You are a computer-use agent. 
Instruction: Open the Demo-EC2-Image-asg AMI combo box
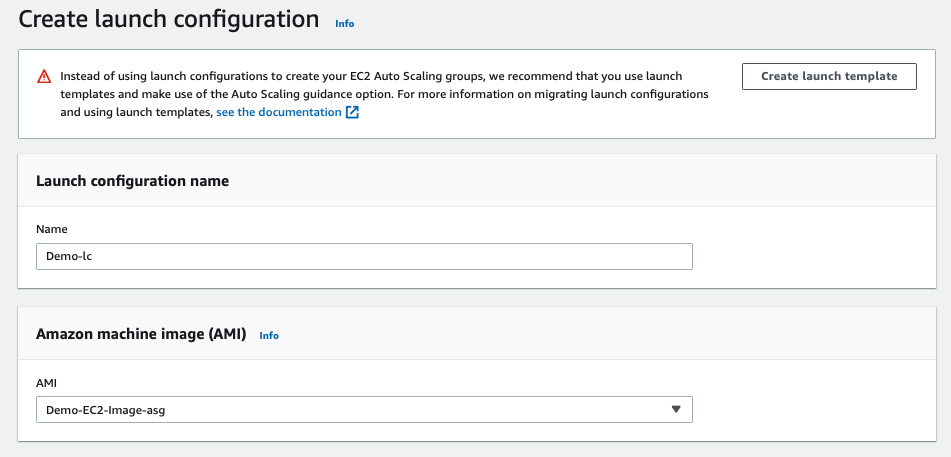pyautogui.click(x=364, y=410)
